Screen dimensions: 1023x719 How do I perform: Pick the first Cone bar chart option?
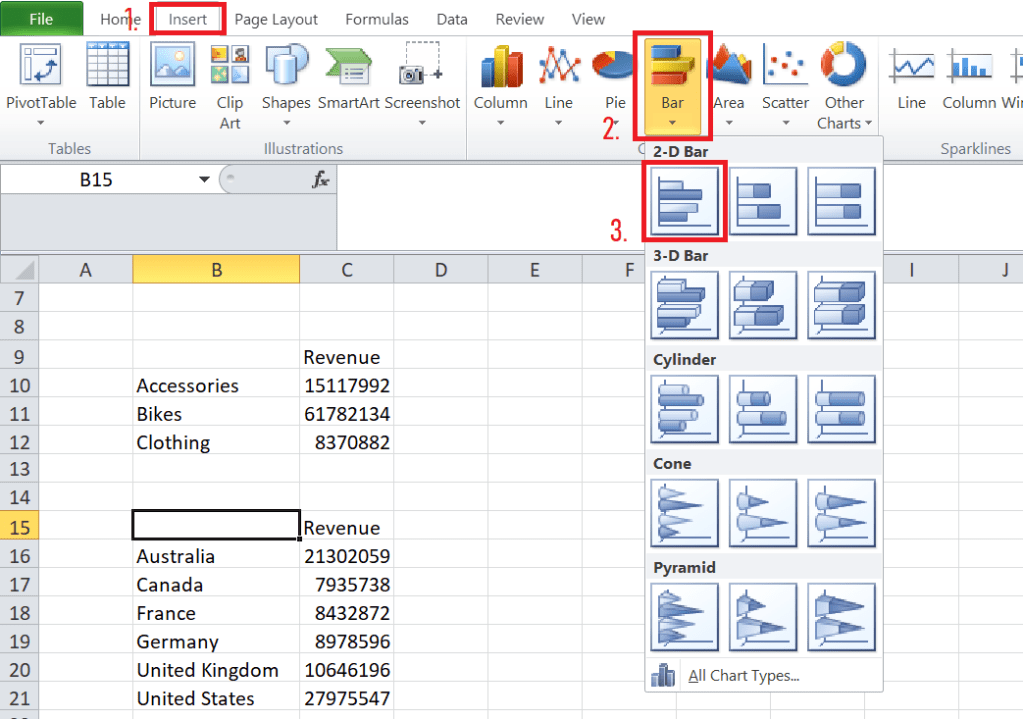[x=684, y=513]
